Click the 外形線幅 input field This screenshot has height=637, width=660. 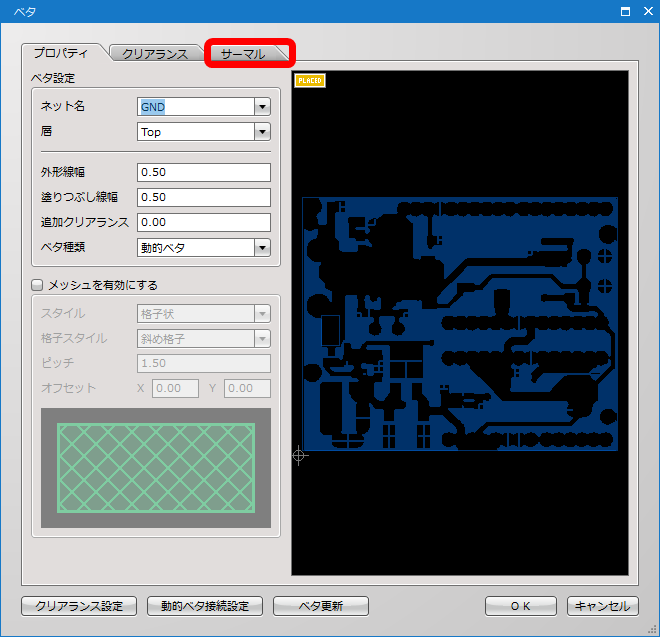(x=204, y=172)
